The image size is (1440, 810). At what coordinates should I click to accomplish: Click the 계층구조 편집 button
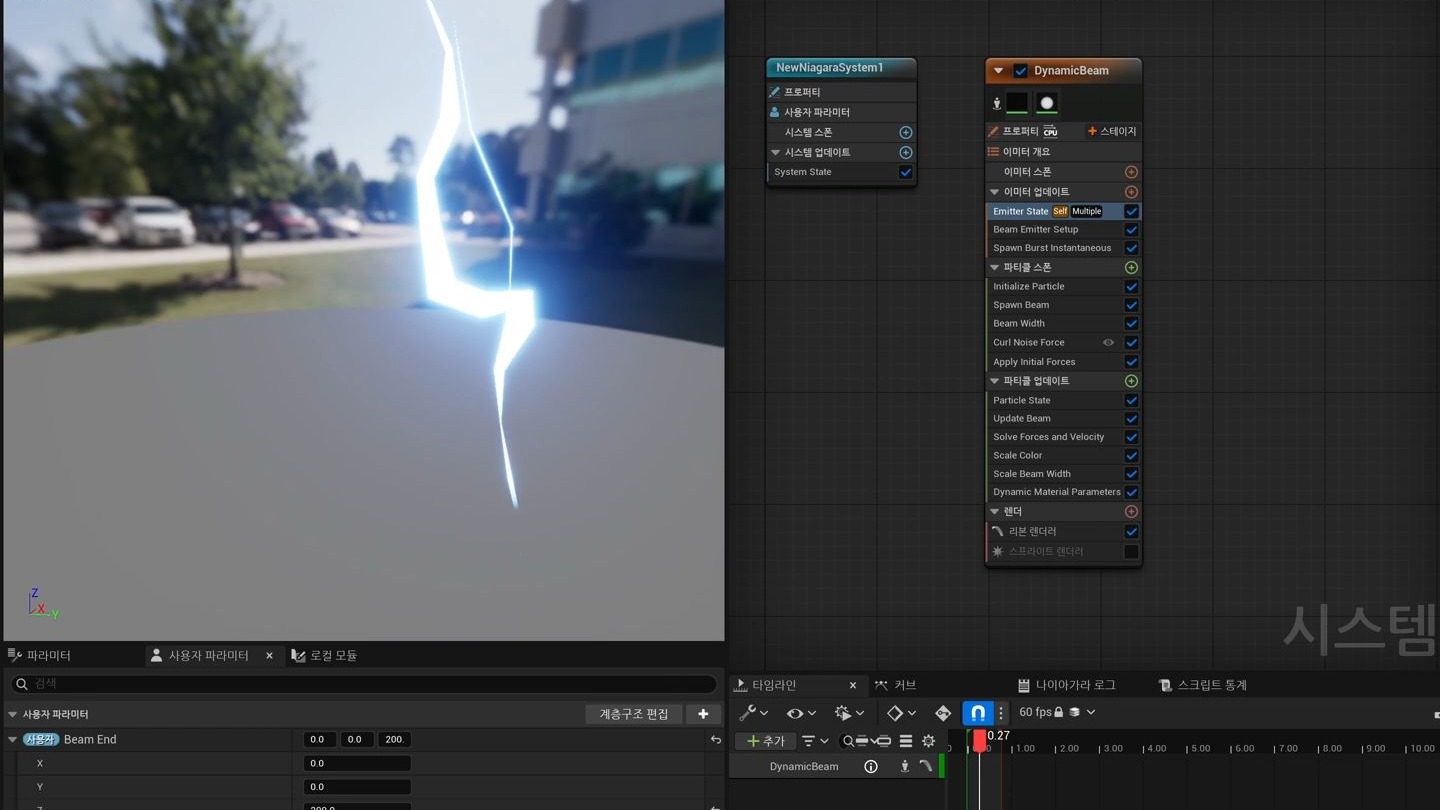(x=634, y=714)
